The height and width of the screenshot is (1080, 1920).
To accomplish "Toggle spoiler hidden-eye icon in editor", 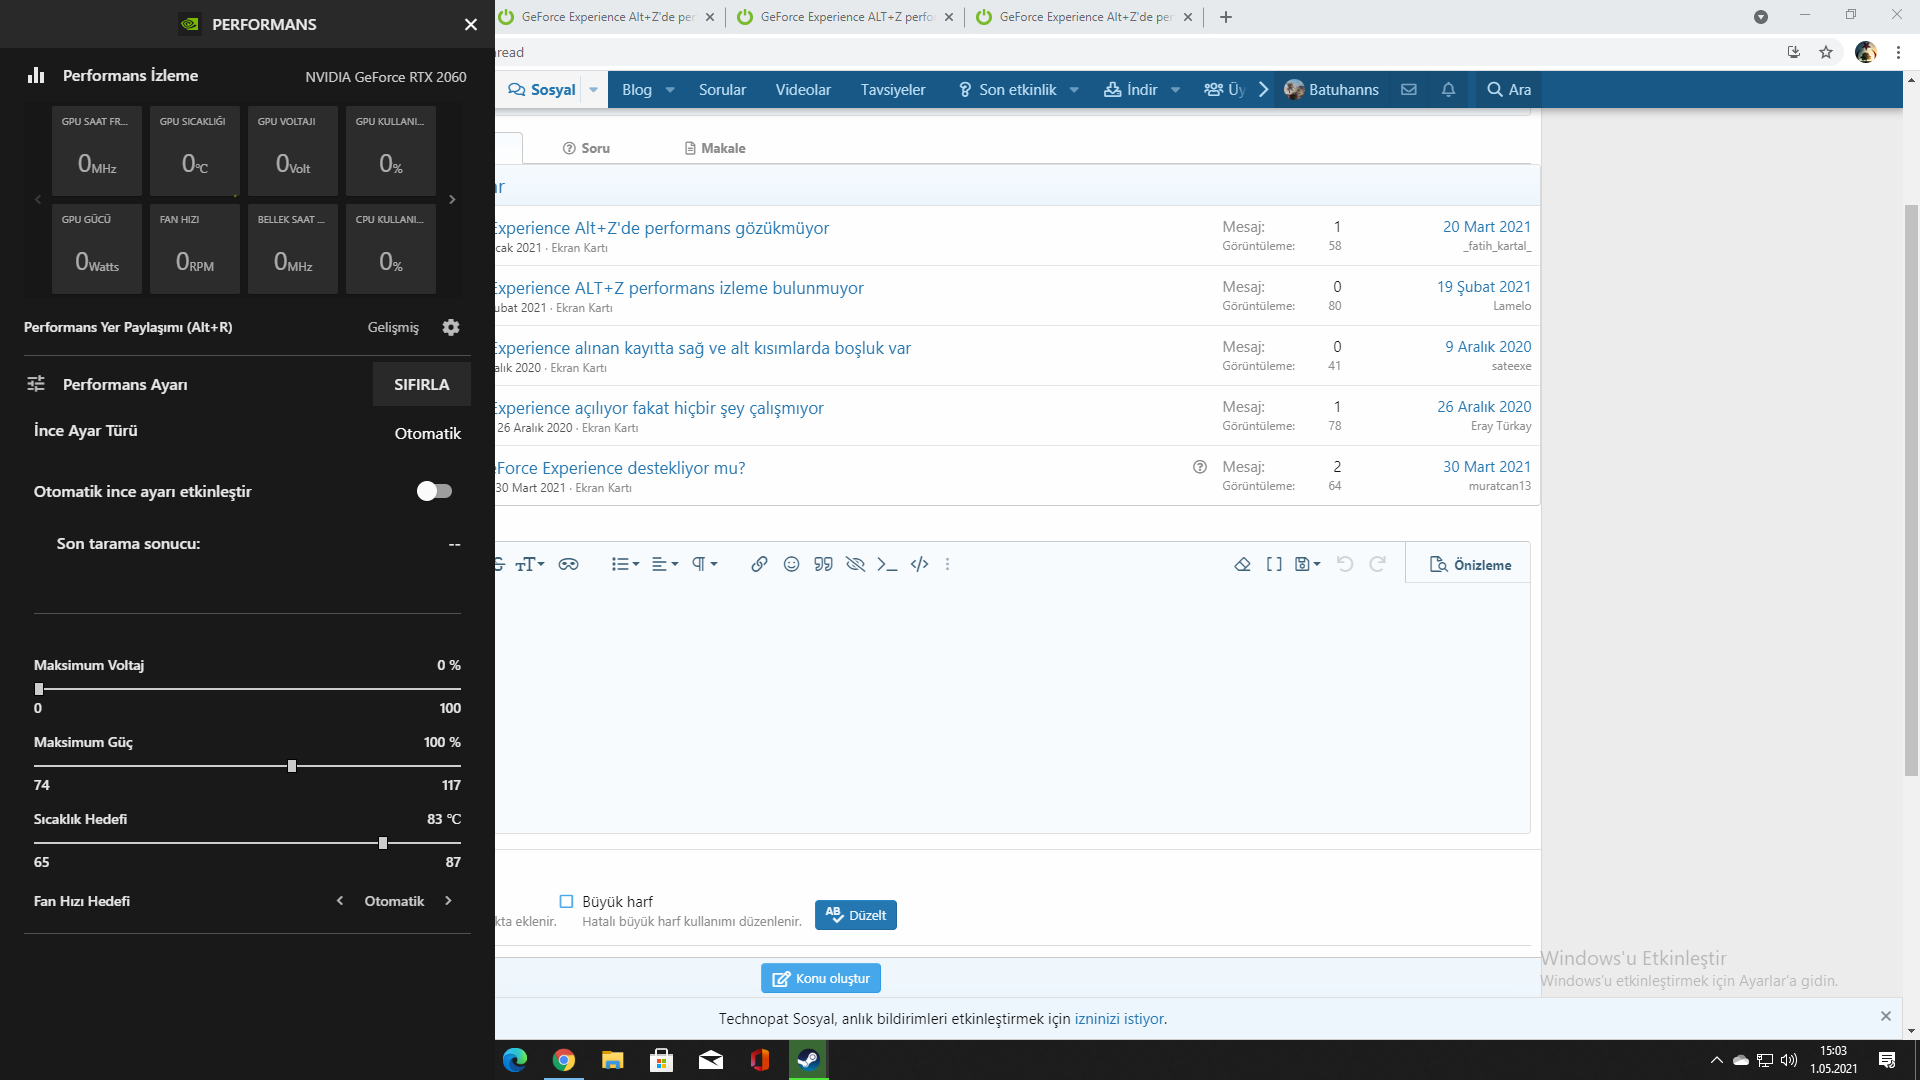I will click(855, 564).
